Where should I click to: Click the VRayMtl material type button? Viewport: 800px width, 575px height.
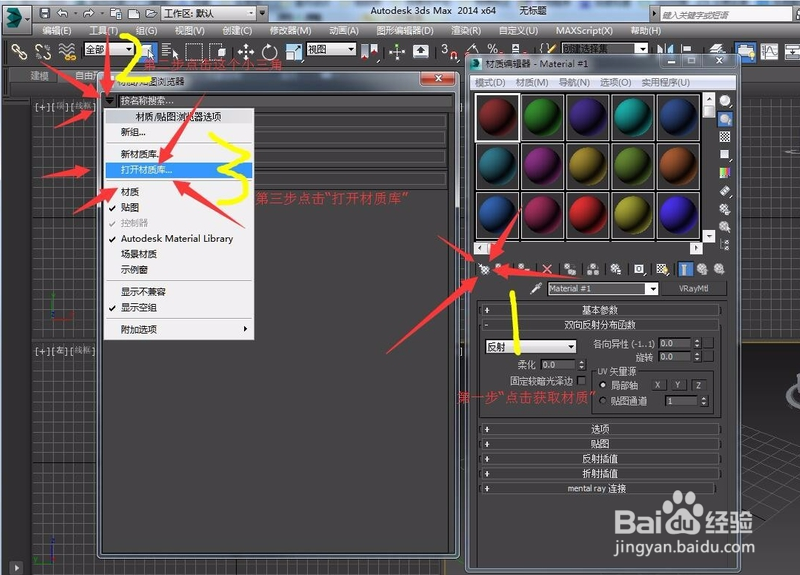[x=694, y=289]
